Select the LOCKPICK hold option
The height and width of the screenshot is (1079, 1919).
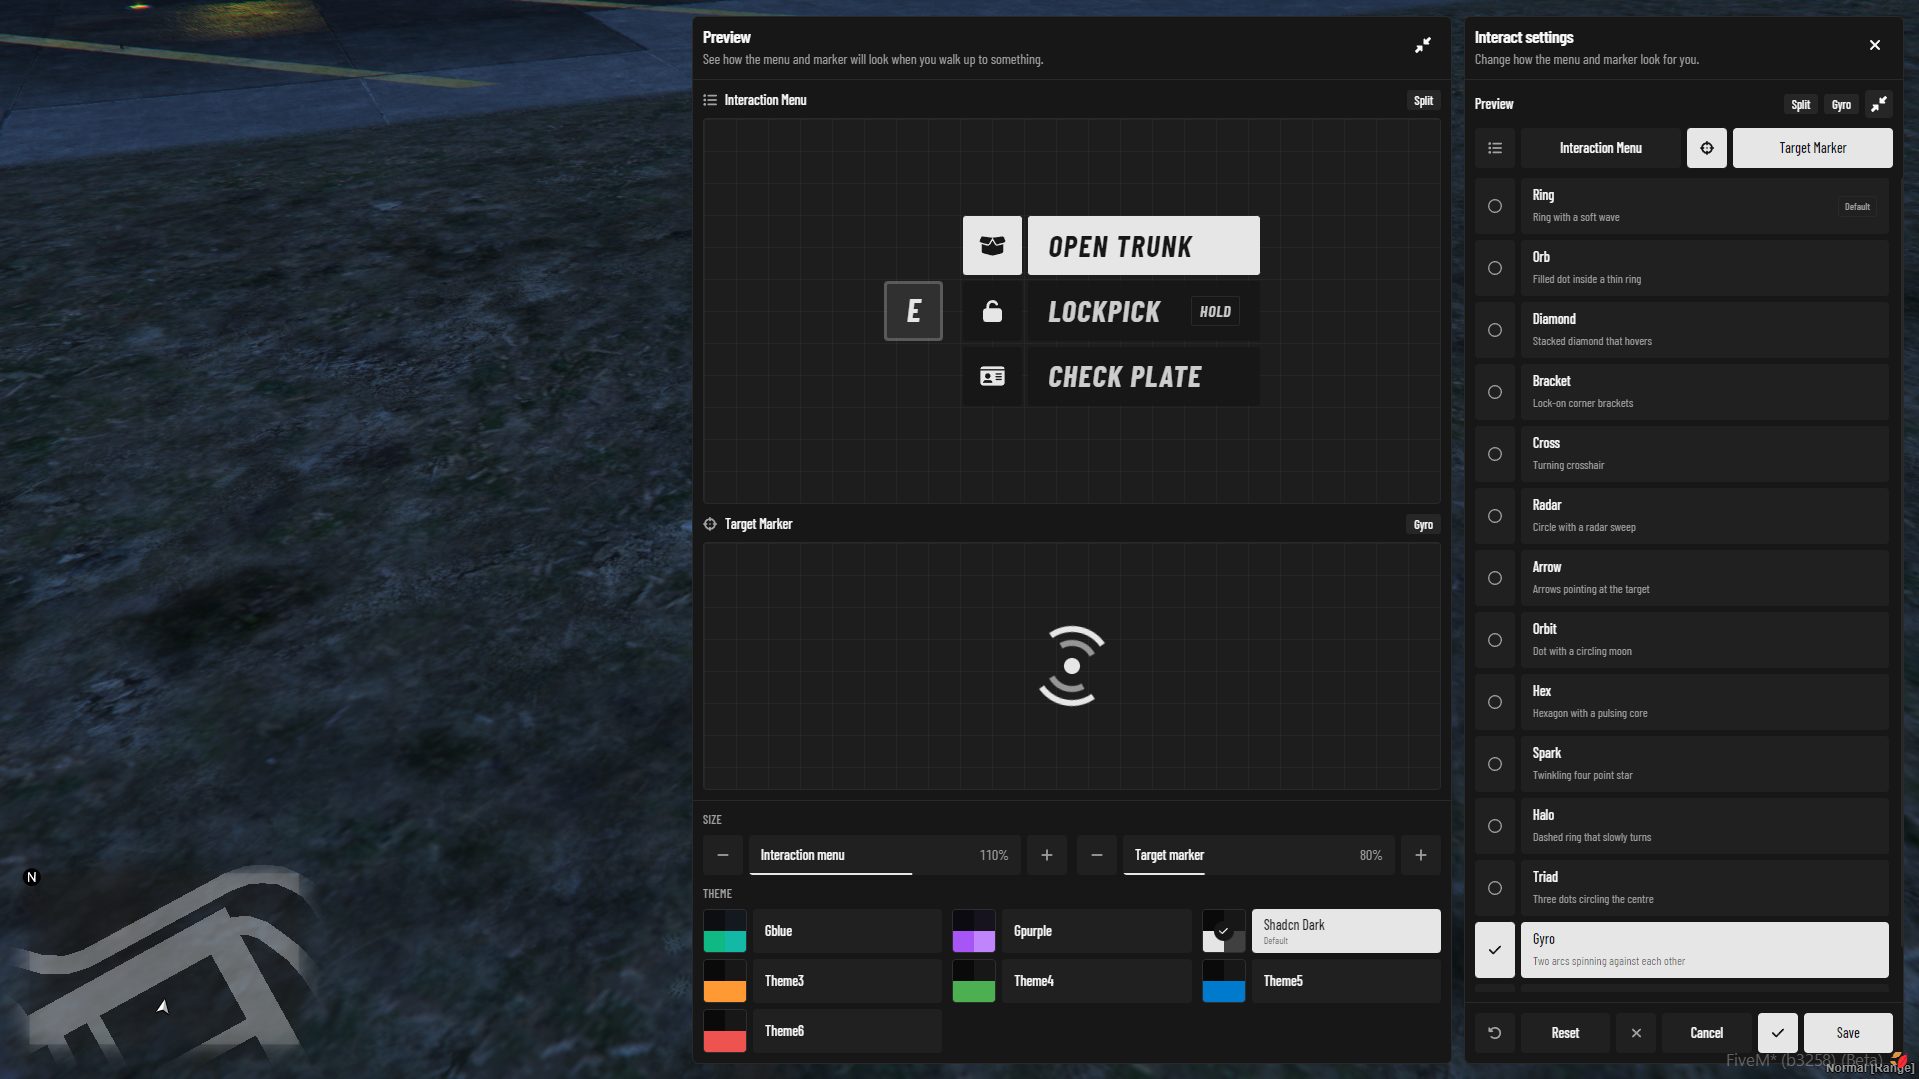[x=1144, y=311]
